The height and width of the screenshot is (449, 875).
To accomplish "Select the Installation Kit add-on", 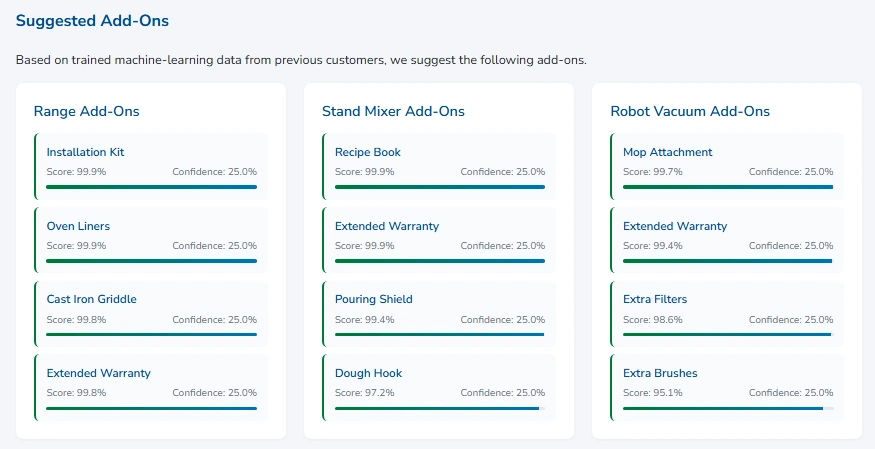I will point(150,161).
